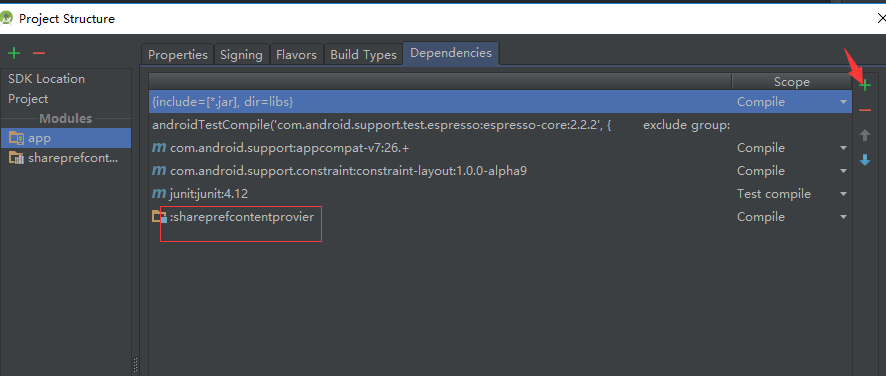
Task: Close the Project Structure dialog
Action: (881, 19)
